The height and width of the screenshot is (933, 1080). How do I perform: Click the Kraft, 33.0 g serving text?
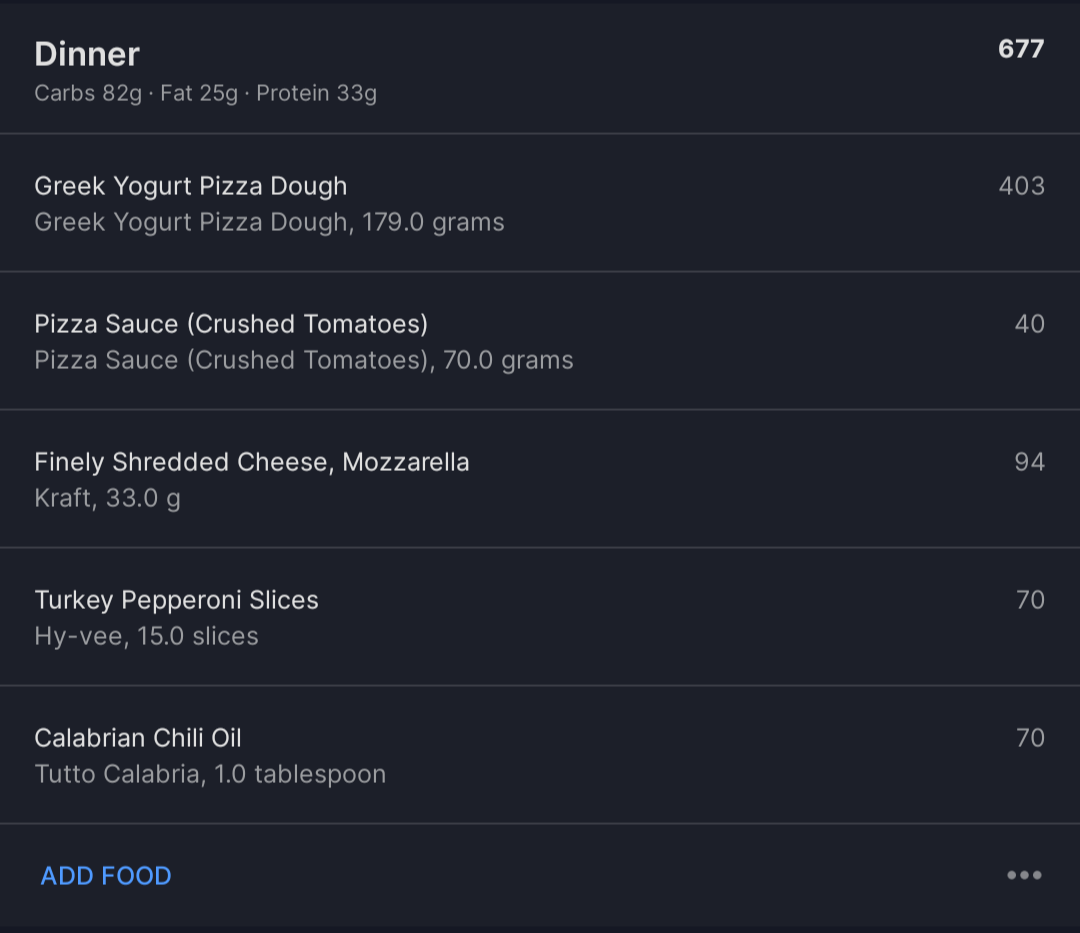(107, 498)
